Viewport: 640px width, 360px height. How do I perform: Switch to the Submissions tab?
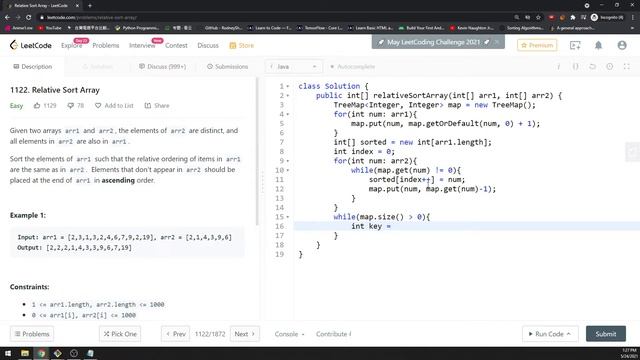pyautogui.click(x=227, y=67)
